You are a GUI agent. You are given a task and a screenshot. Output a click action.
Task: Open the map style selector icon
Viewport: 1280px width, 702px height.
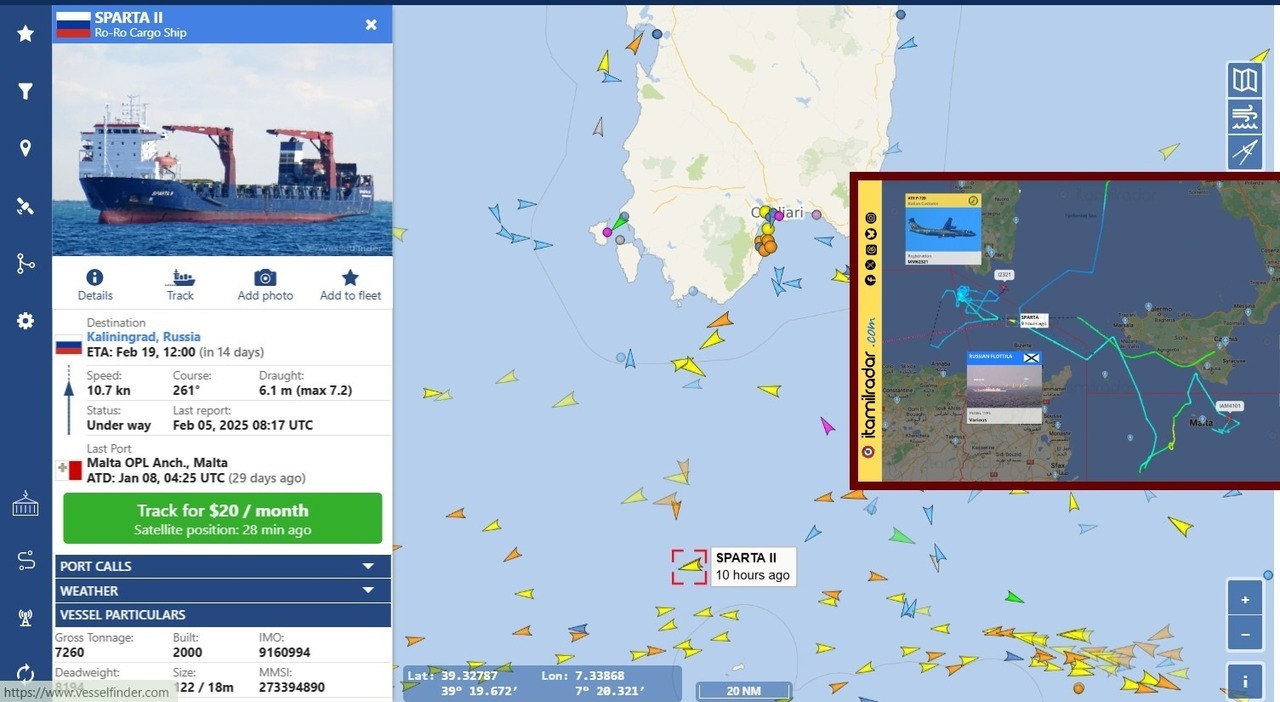pos(1244,80)
